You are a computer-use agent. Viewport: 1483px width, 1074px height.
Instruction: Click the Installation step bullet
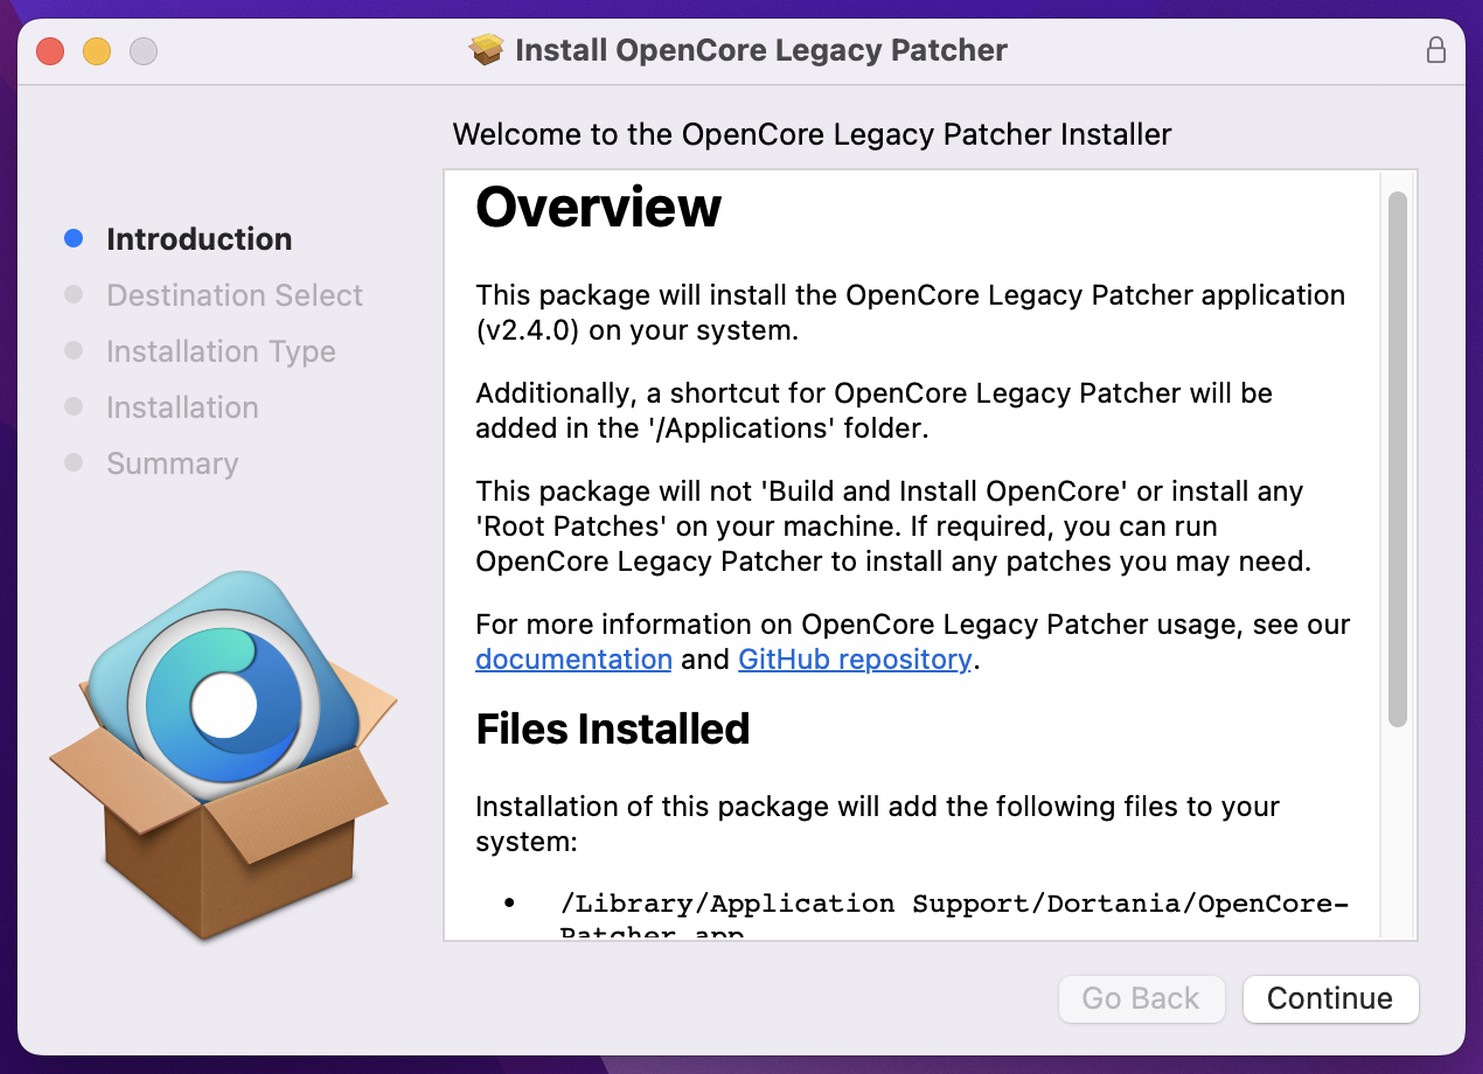pos(73,406)
